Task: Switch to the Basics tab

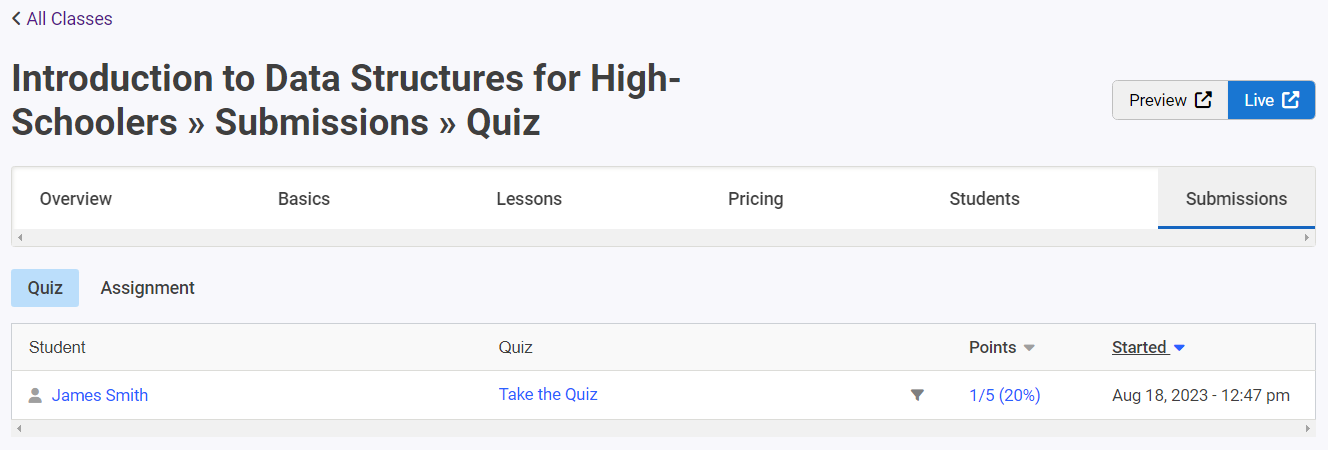Action: pos(304,199)
